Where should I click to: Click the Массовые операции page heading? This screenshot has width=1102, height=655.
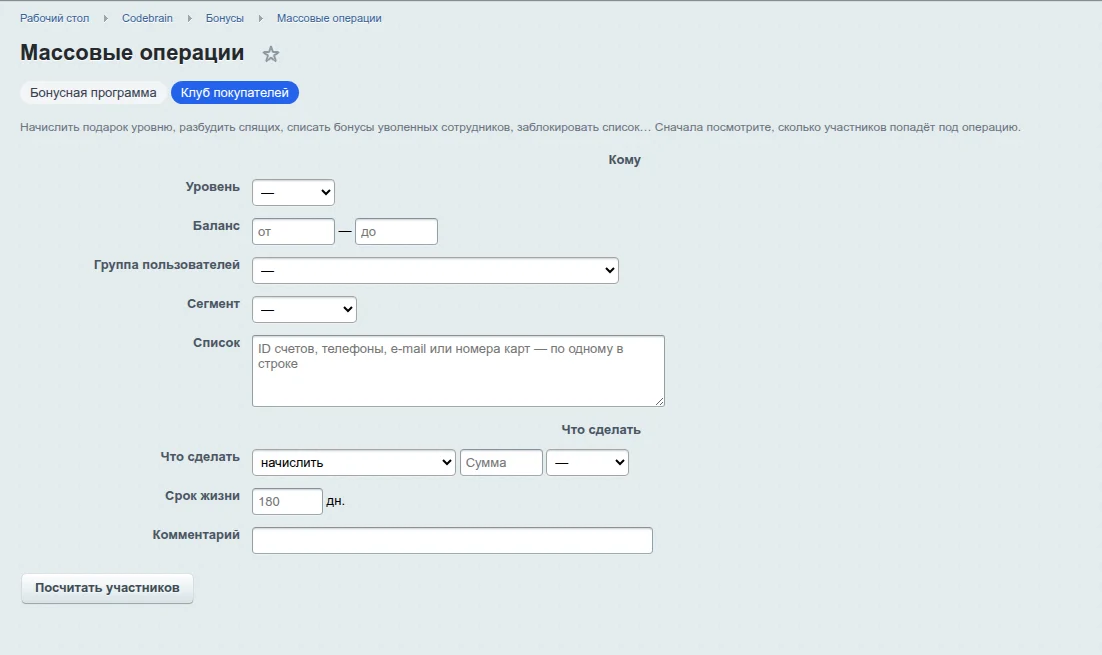(132, 53)
